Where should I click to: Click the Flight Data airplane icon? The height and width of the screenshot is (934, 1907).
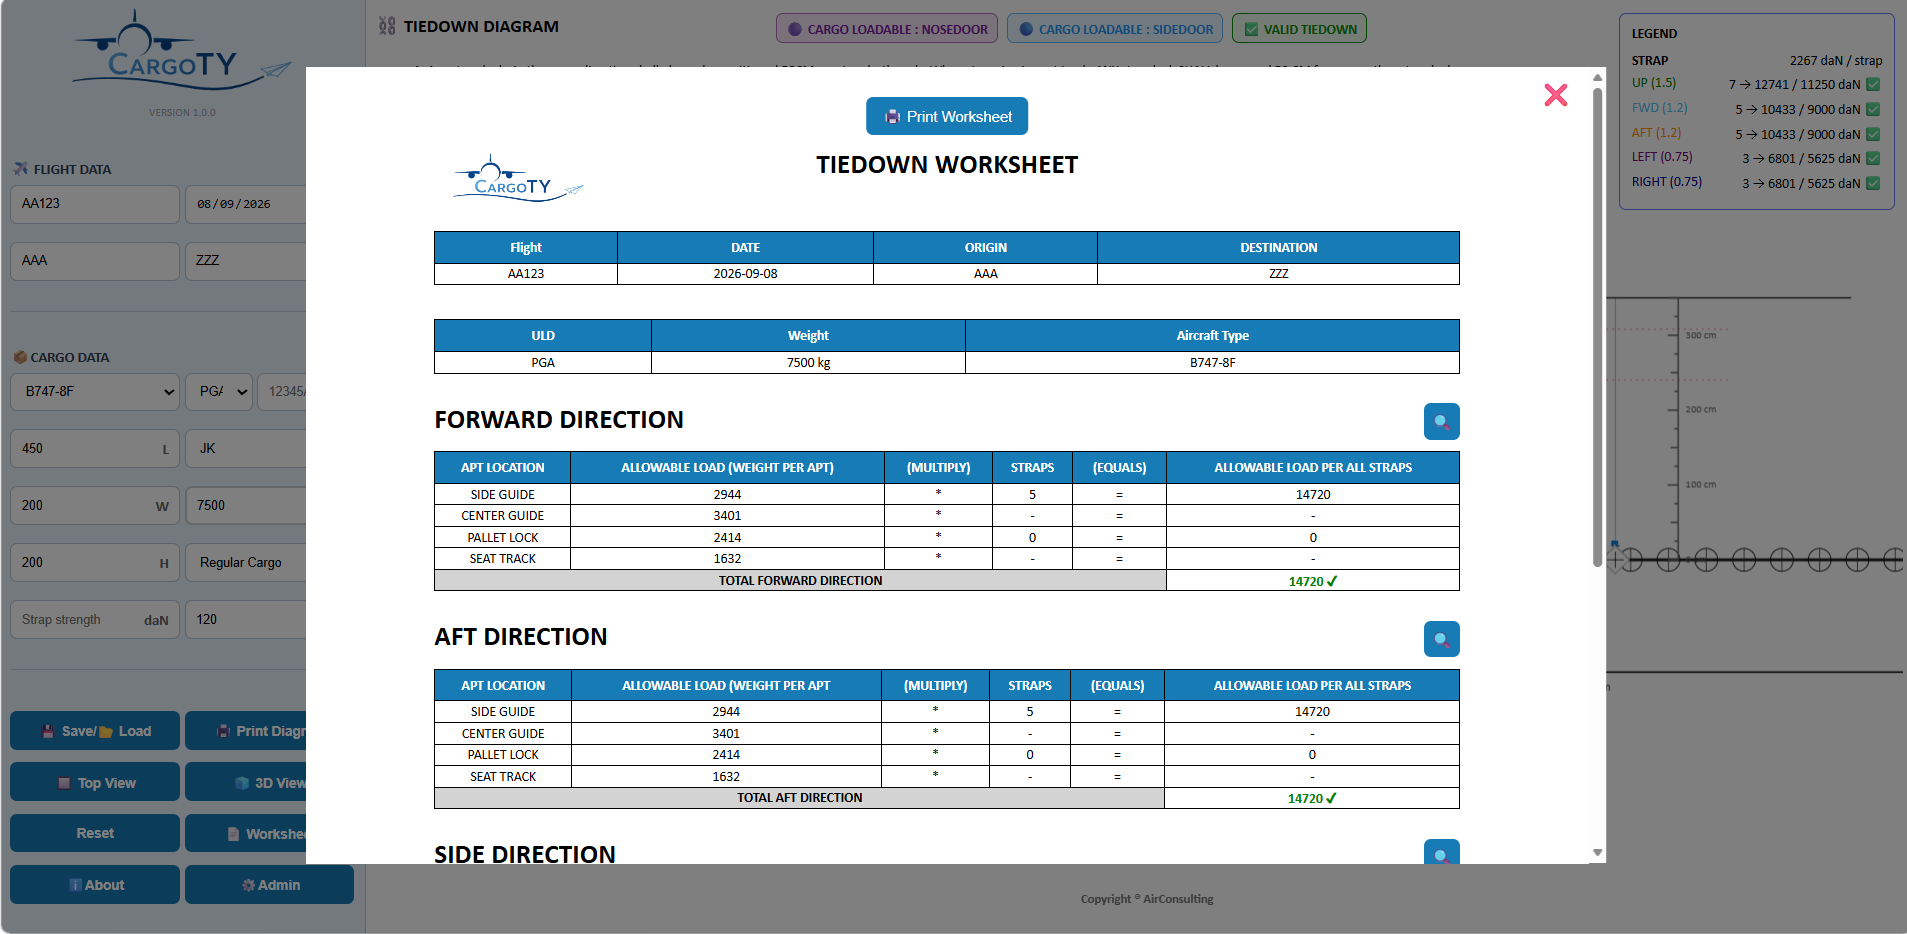pos(21,169)
